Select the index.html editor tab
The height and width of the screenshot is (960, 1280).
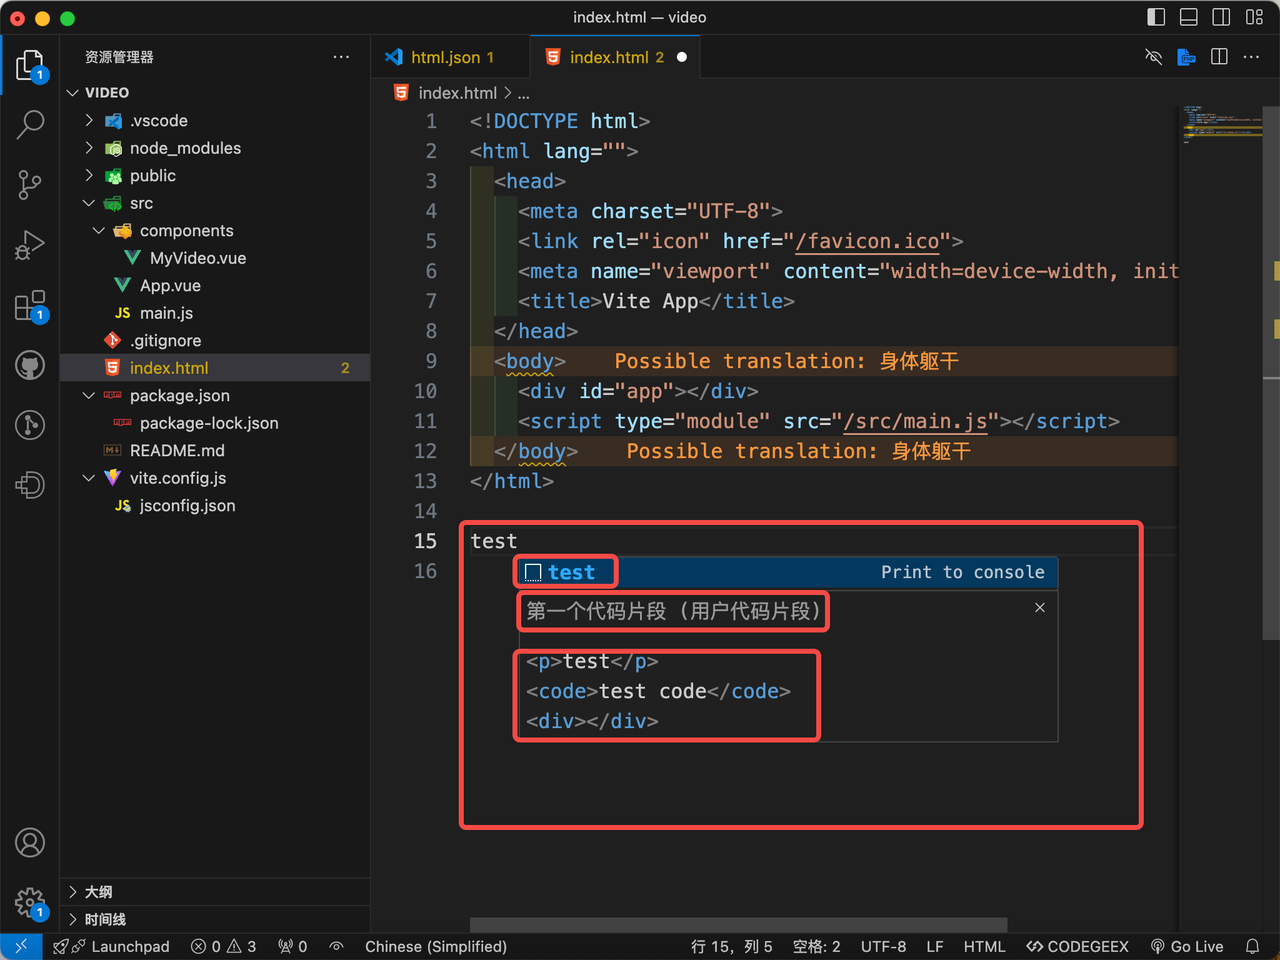[x=608, y=58]
